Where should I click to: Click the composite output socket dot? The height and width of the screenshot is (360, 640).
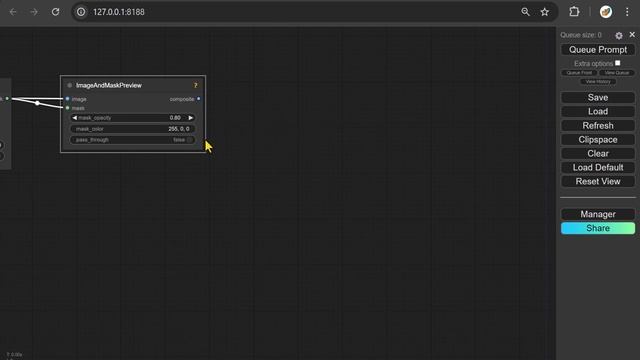[198, 99]
